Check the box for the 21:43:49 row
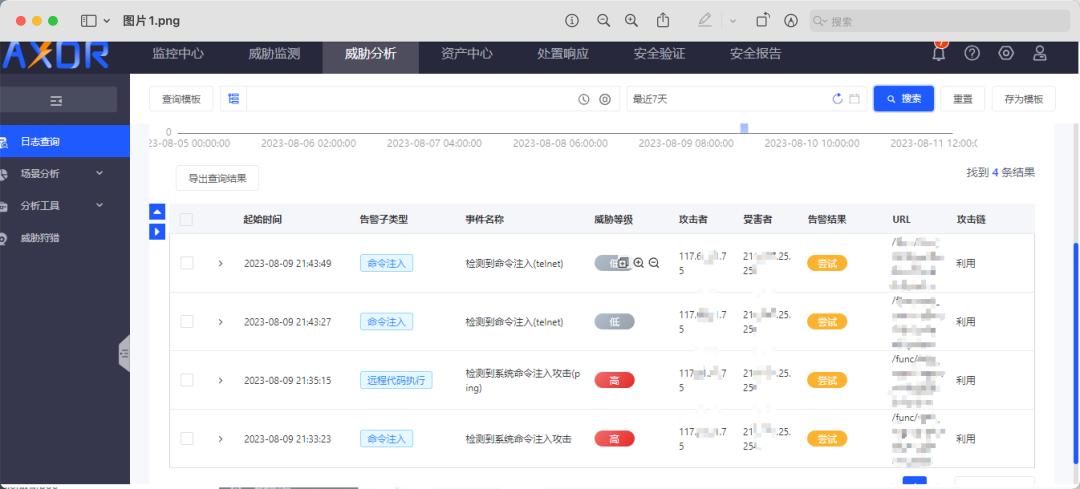 (186, 263)
